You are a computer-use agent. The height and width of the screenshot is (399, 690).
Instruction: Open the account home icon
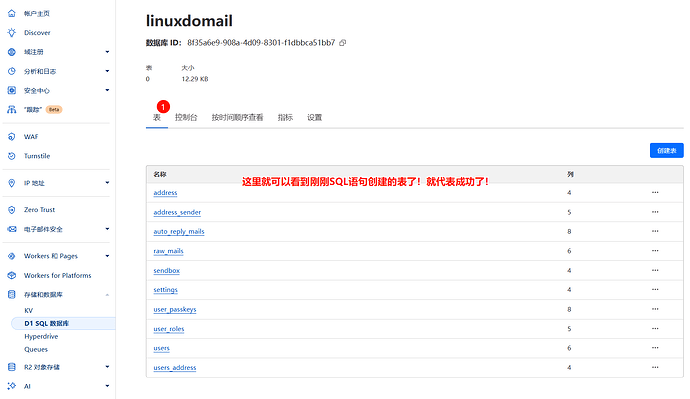pos(12,13)
